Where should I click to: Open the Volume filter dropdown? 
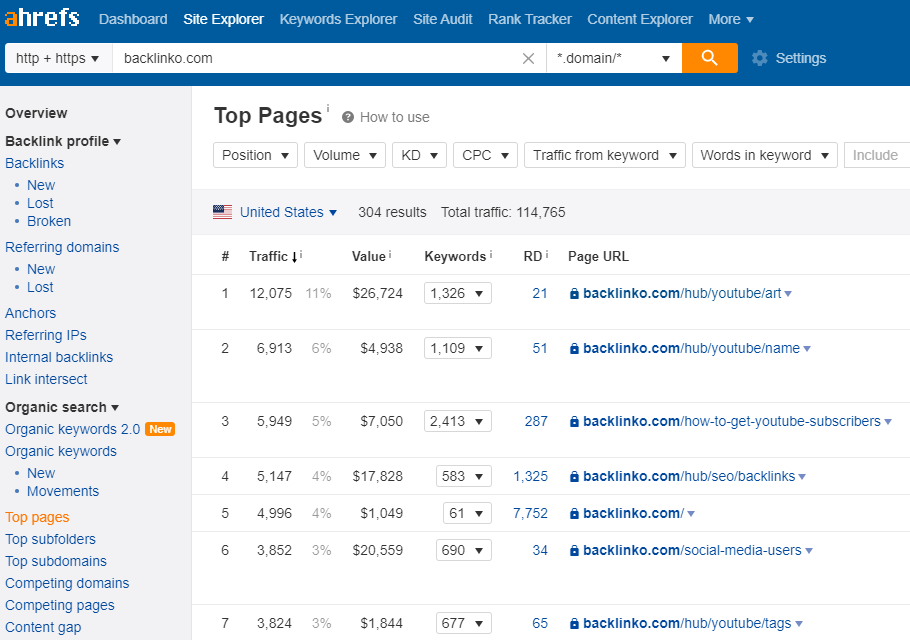coord(345,155)
